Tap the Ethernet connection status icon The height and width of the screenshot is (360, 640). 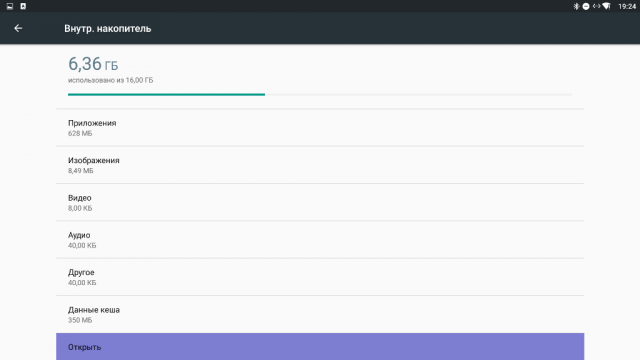(596, 6)
